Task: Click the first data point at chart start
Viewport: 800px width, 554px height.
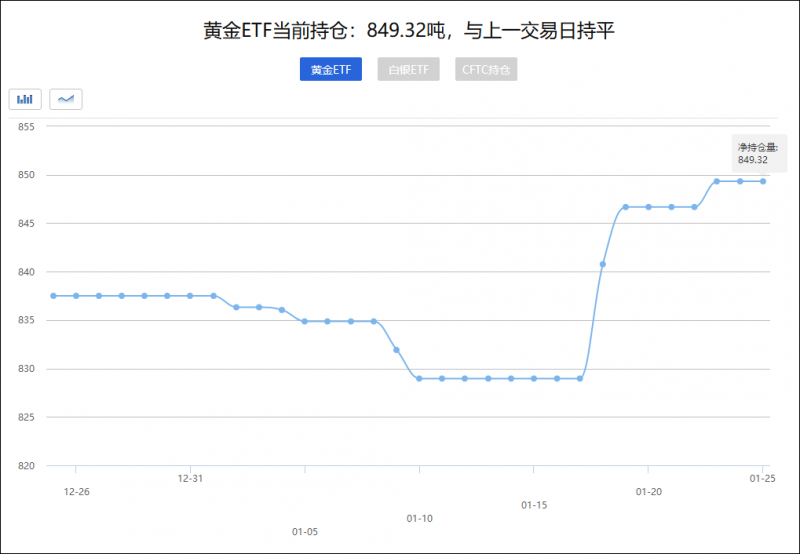Action: tap(53, 296)
